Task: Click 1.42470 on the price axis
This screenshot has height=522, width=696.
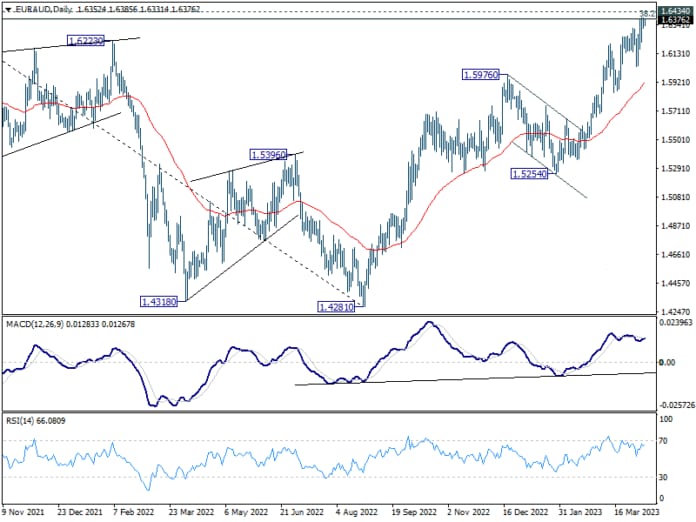Action: tap(676, 312)
